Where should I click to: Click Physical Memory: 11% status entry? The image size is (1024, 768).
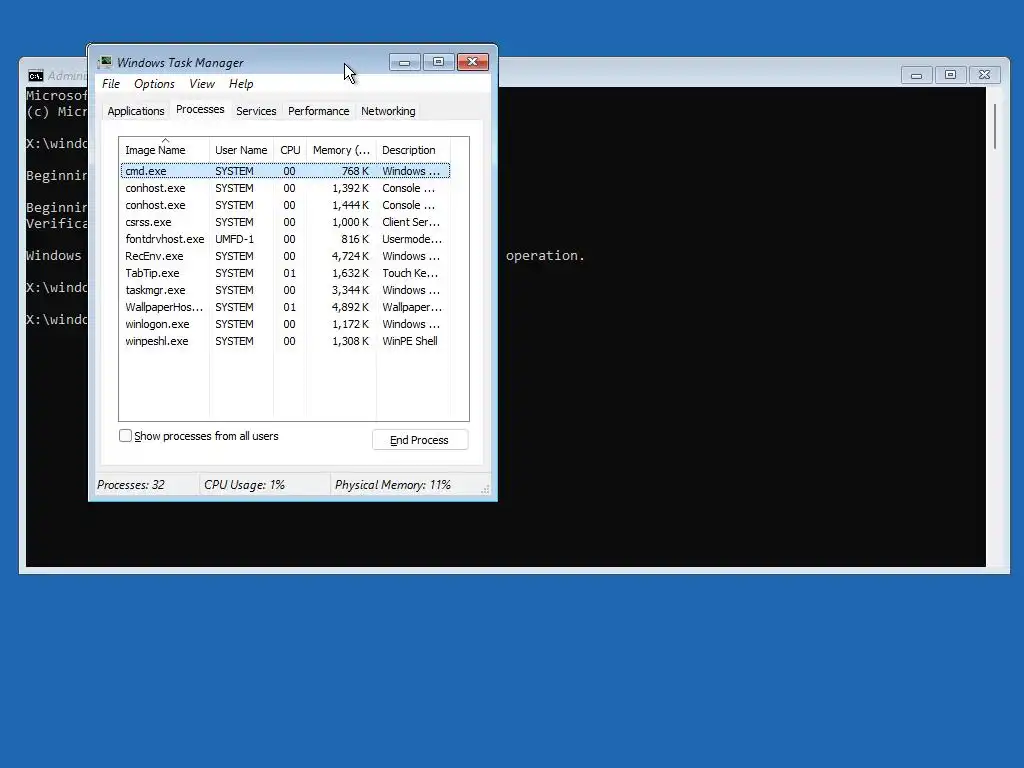(392, 485)
